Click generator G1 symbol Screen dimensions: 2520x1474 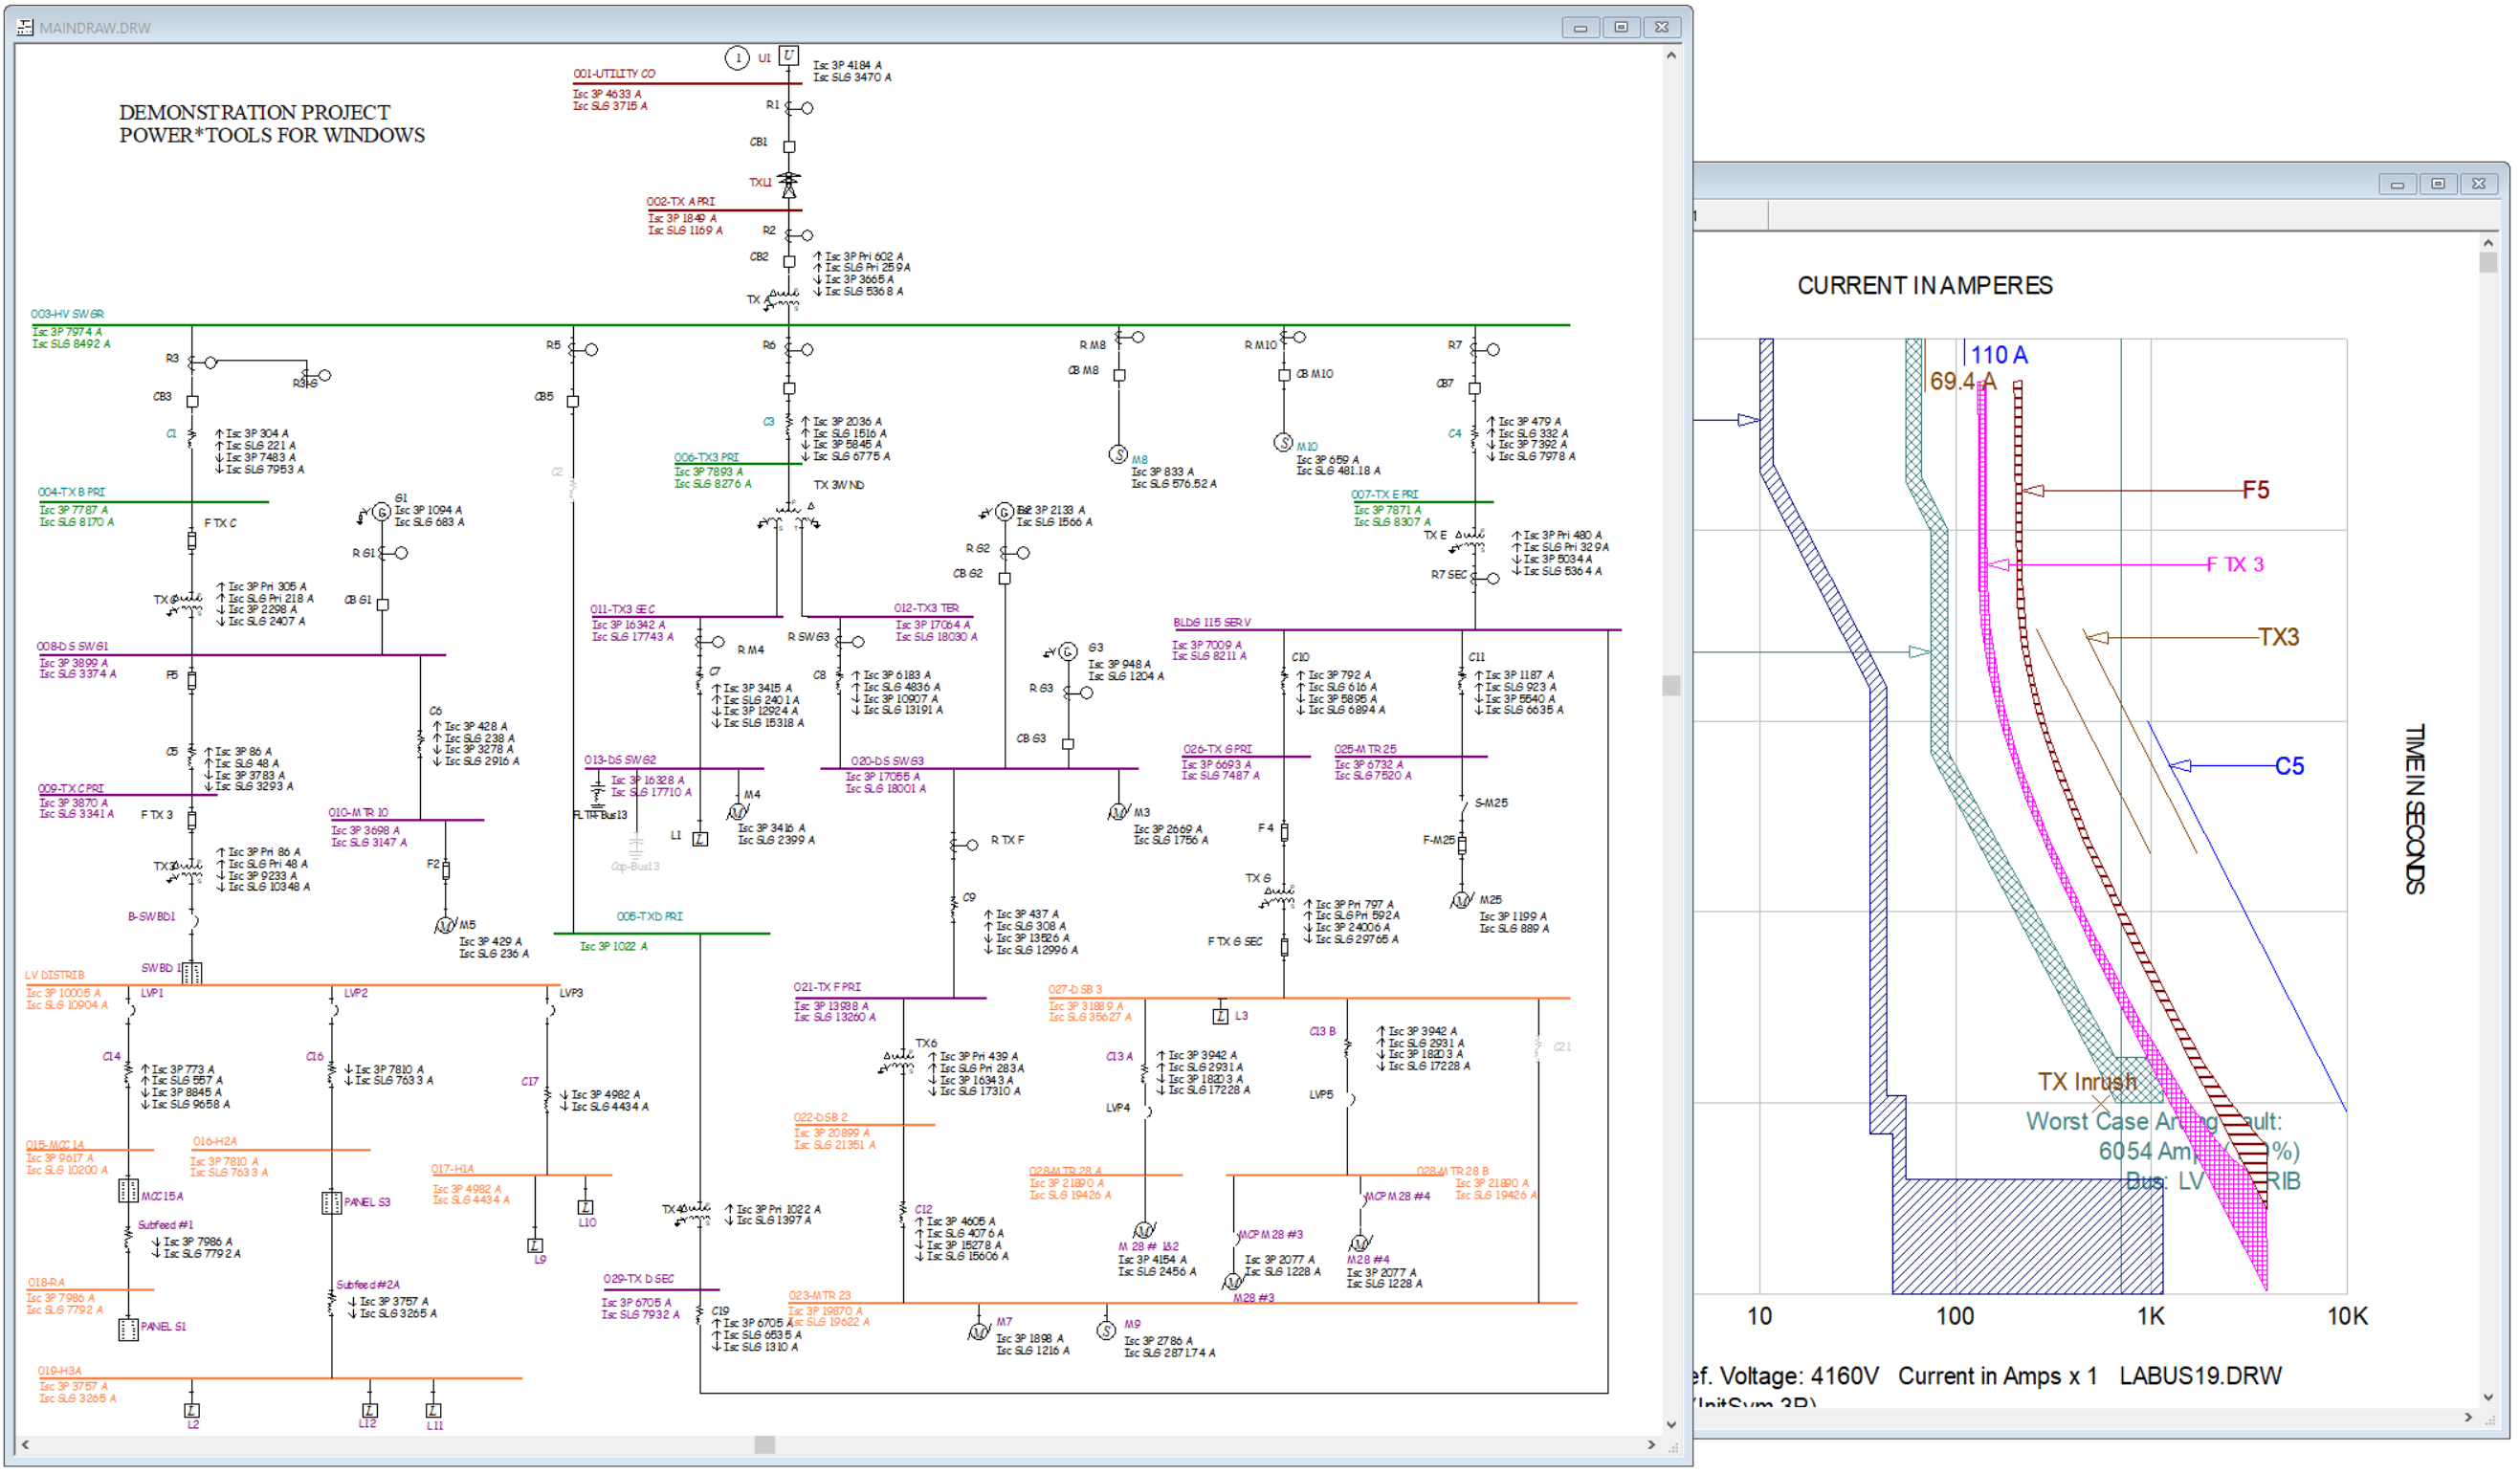(381, 513)
